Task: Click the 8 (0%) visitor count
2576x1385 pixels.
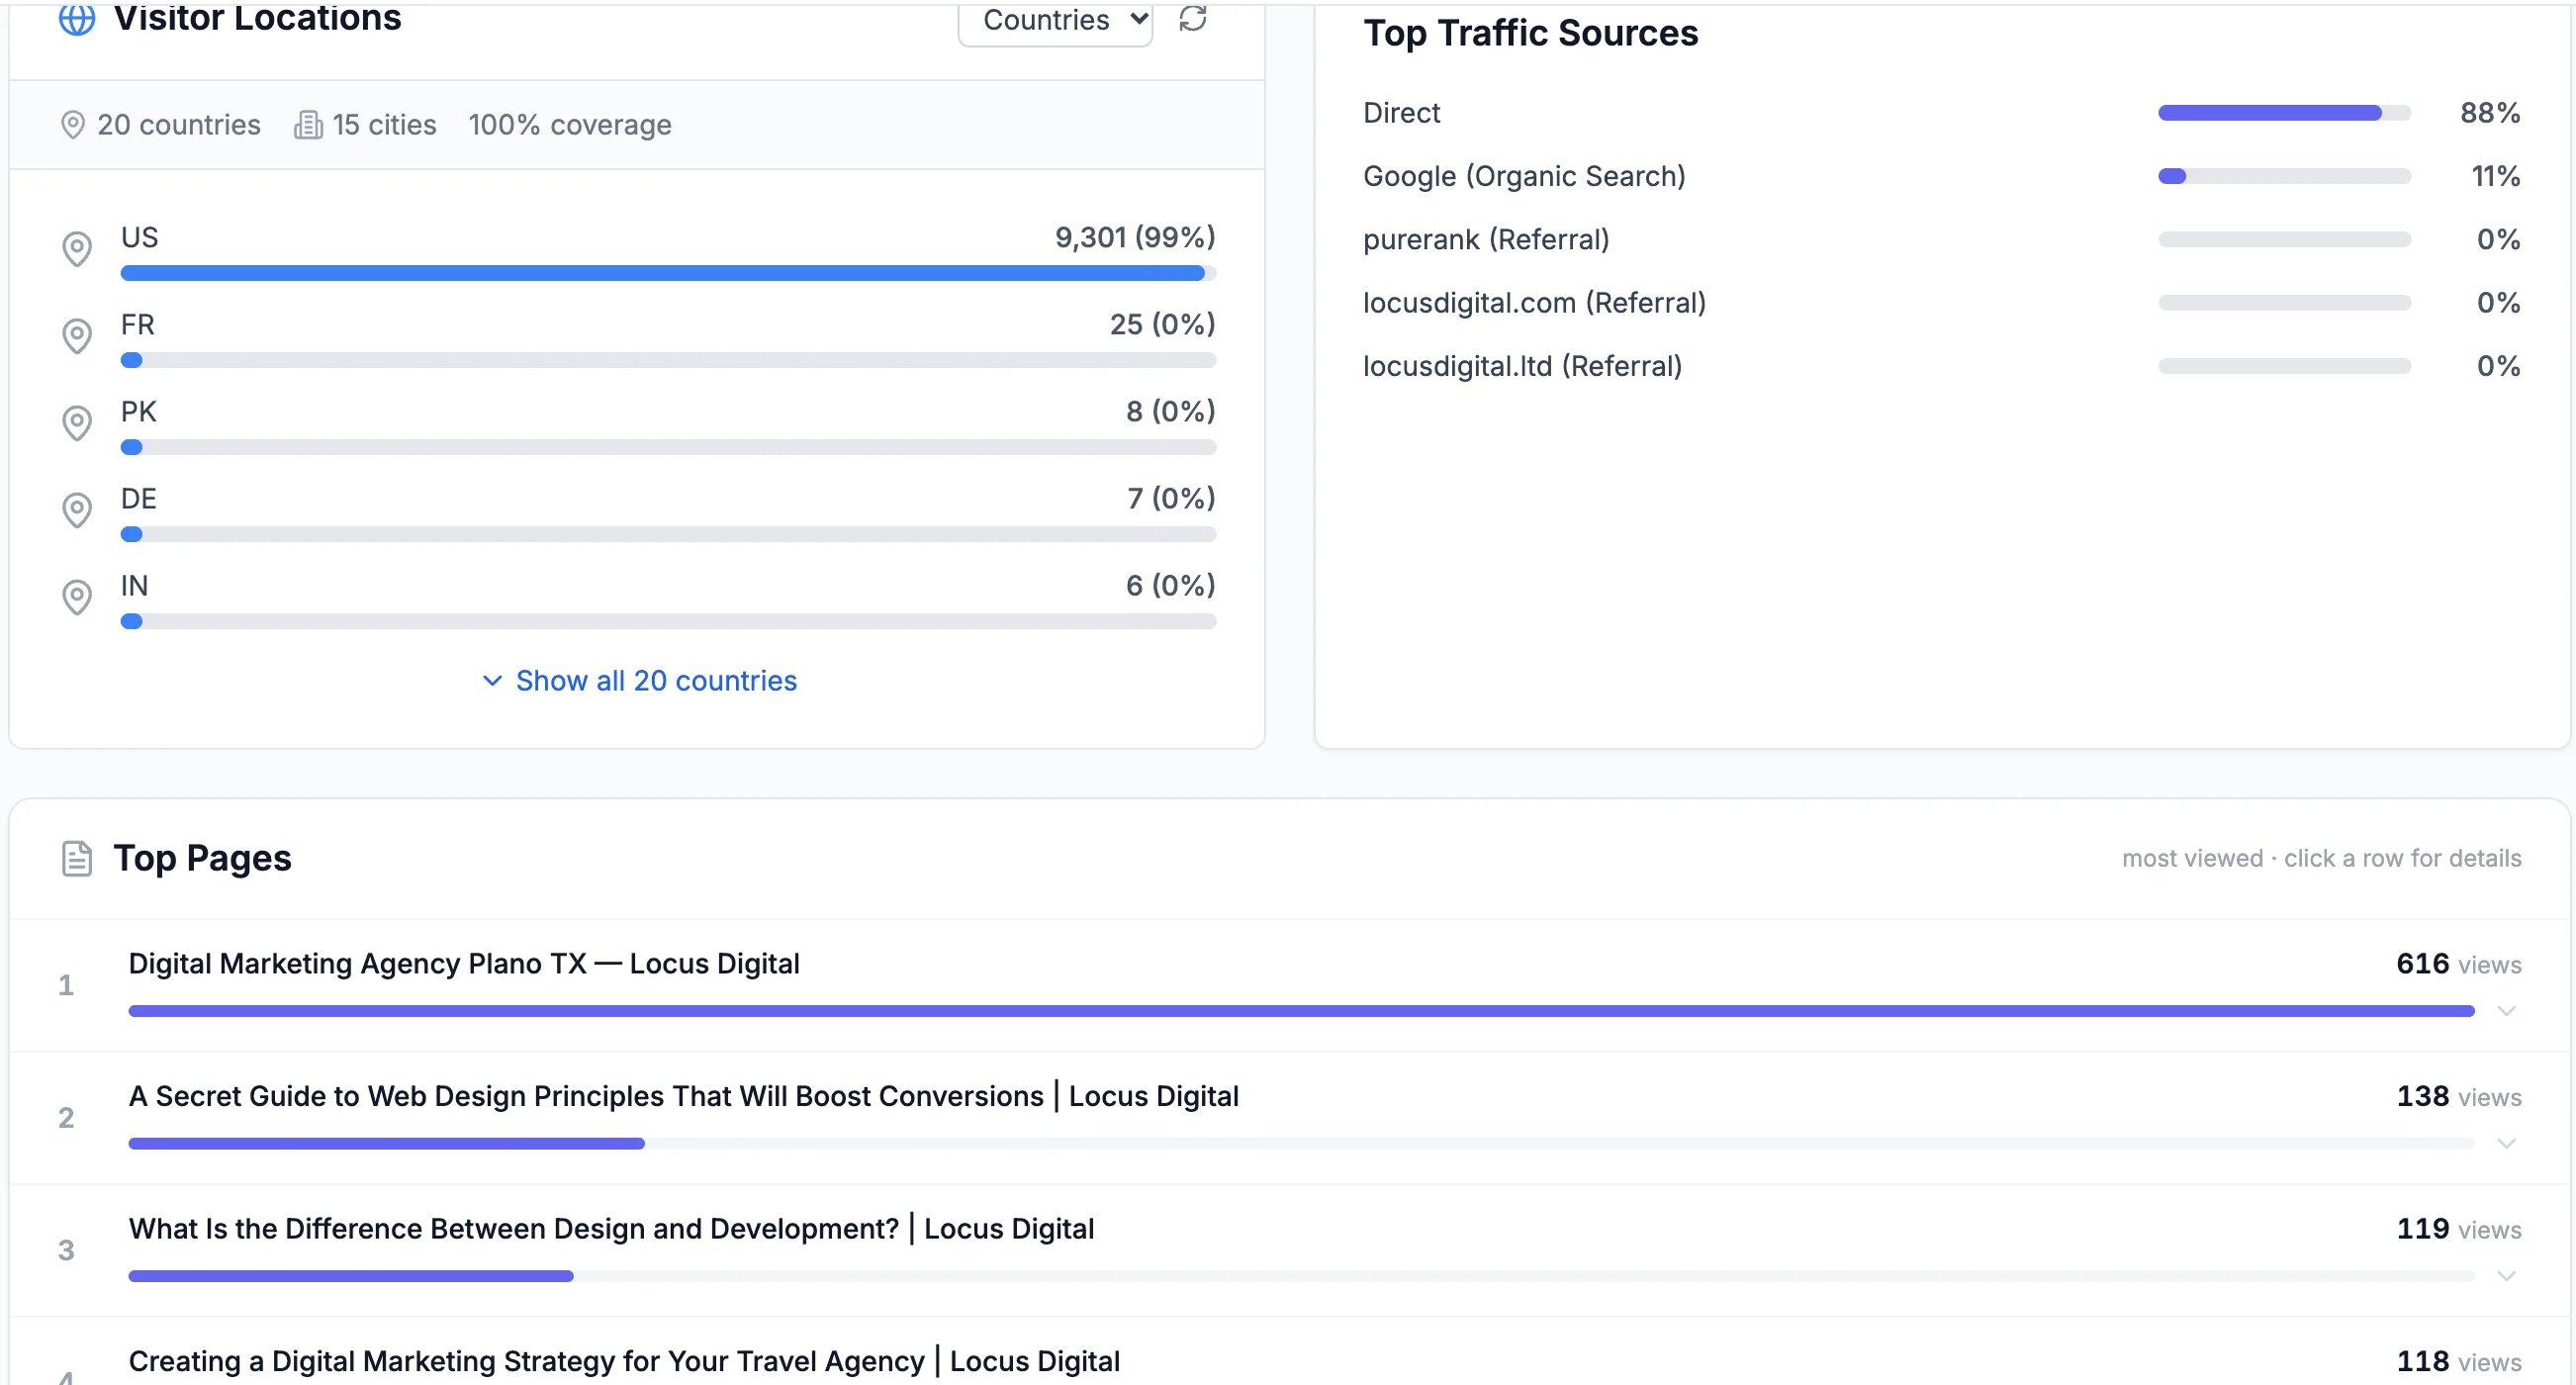Action: tap(1170, 412)
